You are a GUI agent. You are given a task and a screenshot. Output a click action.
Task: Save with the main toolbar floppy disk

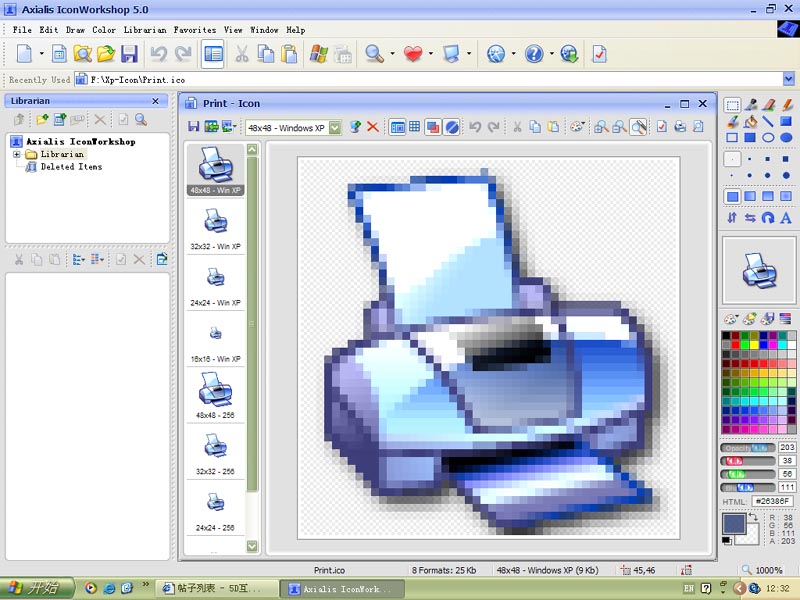pos(129,54)
